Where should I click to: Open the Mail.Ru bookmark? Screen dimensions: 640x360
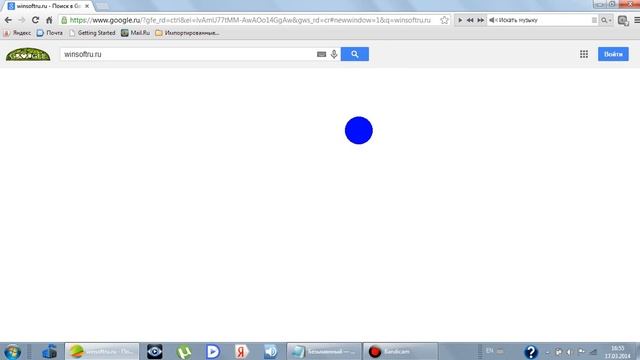point(136,33)
